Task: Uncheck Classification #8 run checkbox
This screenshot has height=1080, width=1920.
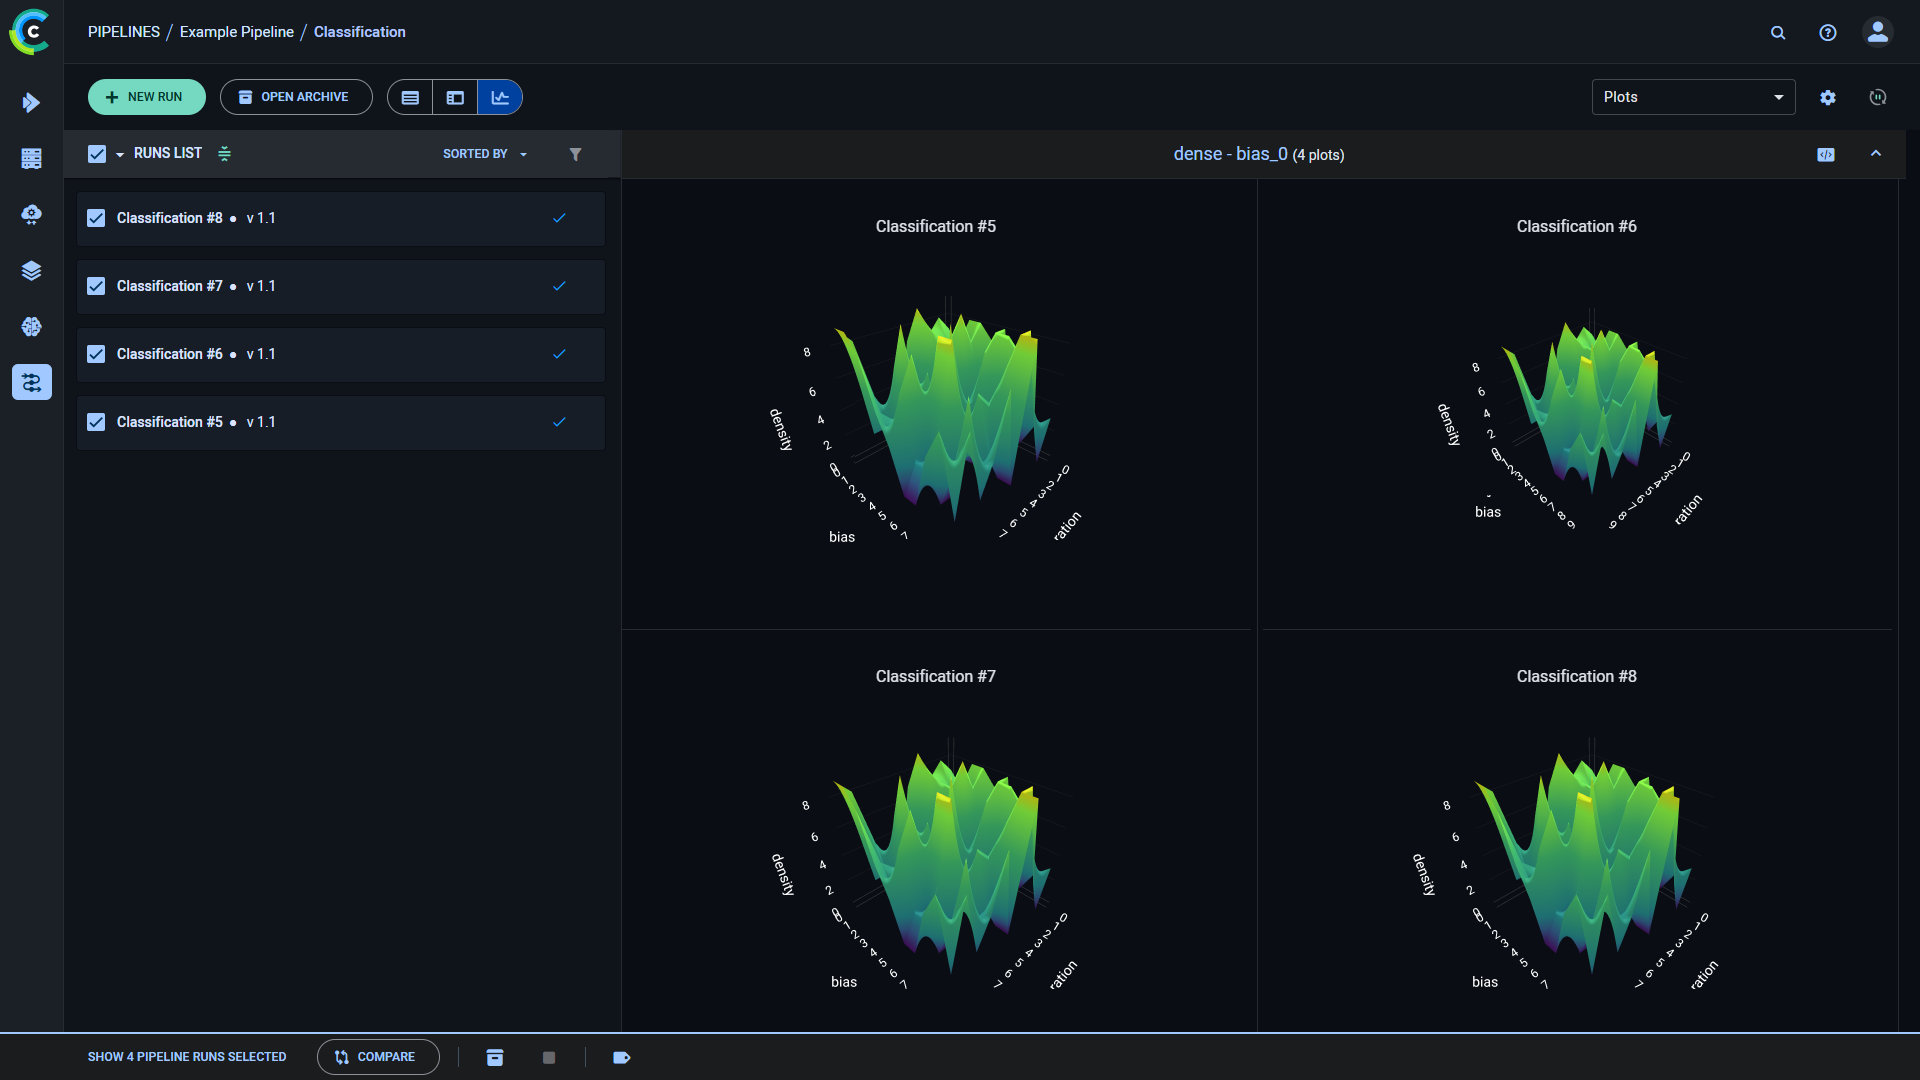Action: pos(96,218)
